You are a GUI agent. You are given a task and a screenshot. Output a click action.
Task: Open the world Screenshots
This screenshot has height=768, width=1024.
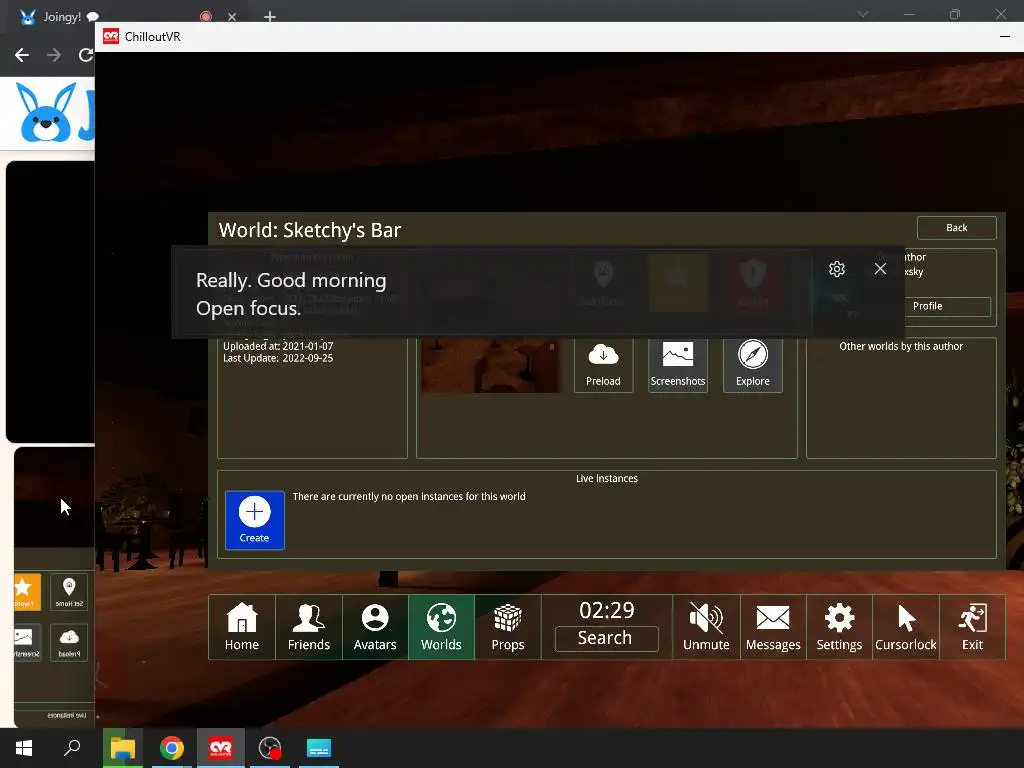(x=678, y=364)
